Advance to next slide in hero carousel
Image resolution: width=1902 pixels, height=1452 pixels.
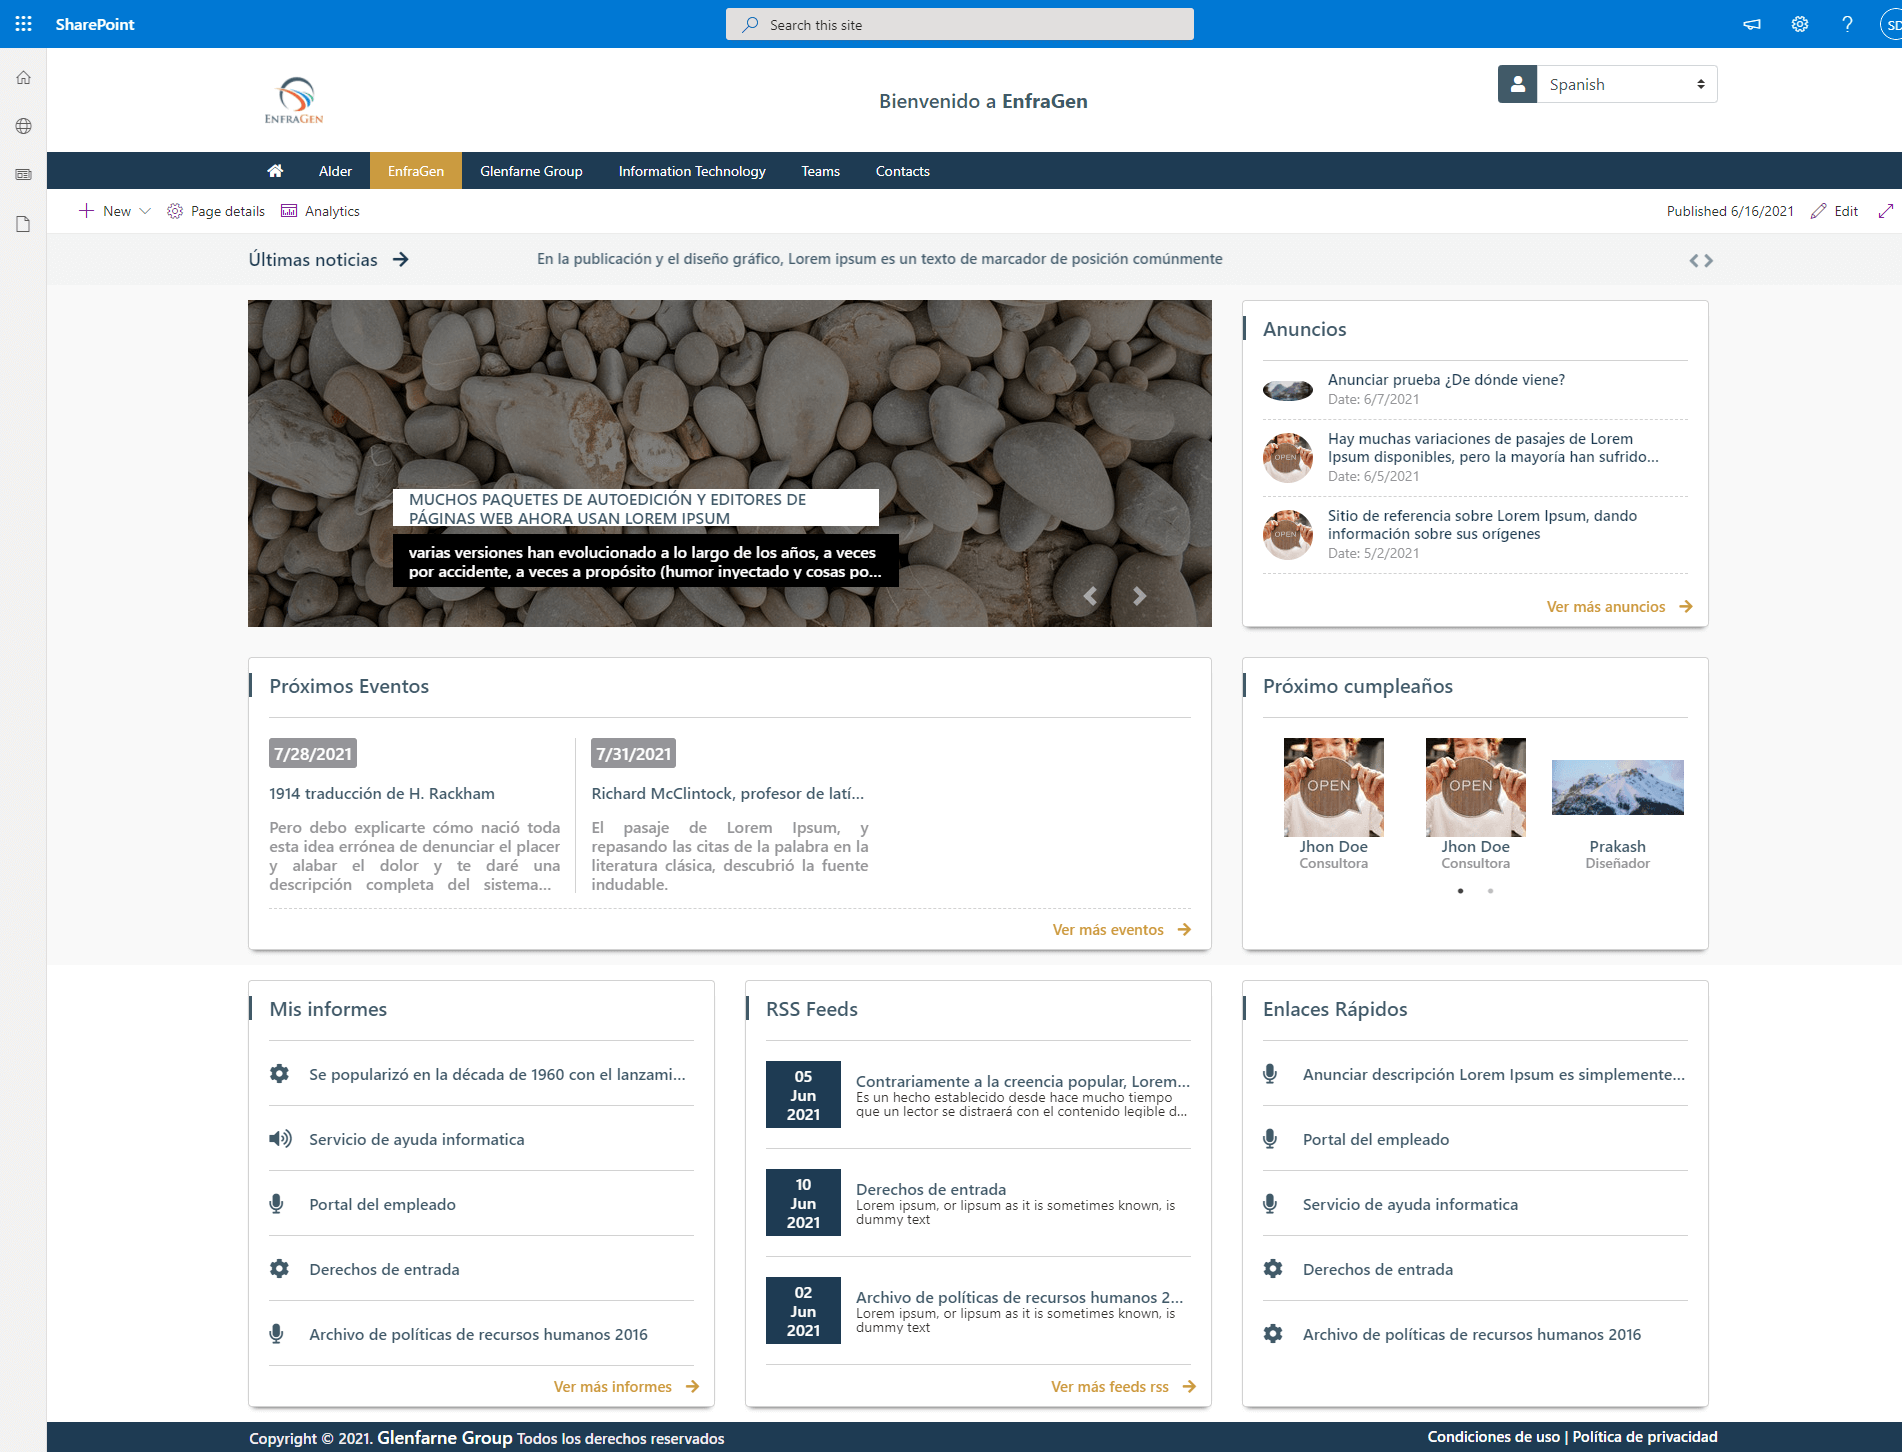1139,596
